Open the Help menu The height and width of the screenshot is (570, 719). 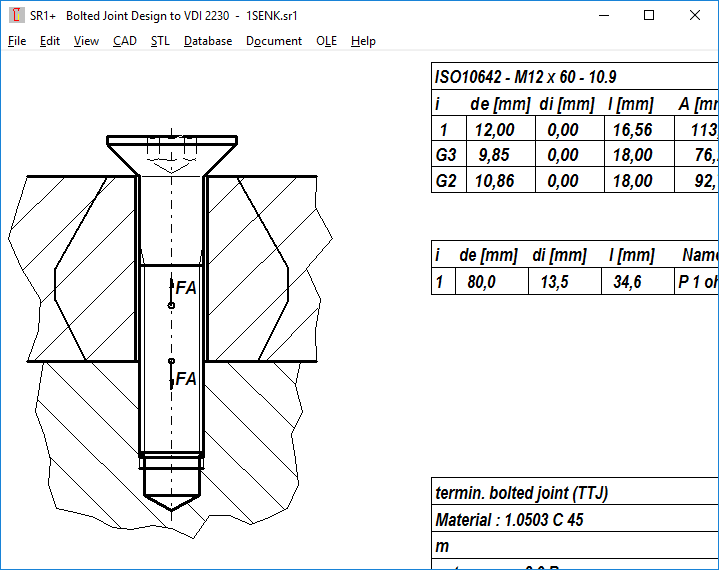[363, 41]
